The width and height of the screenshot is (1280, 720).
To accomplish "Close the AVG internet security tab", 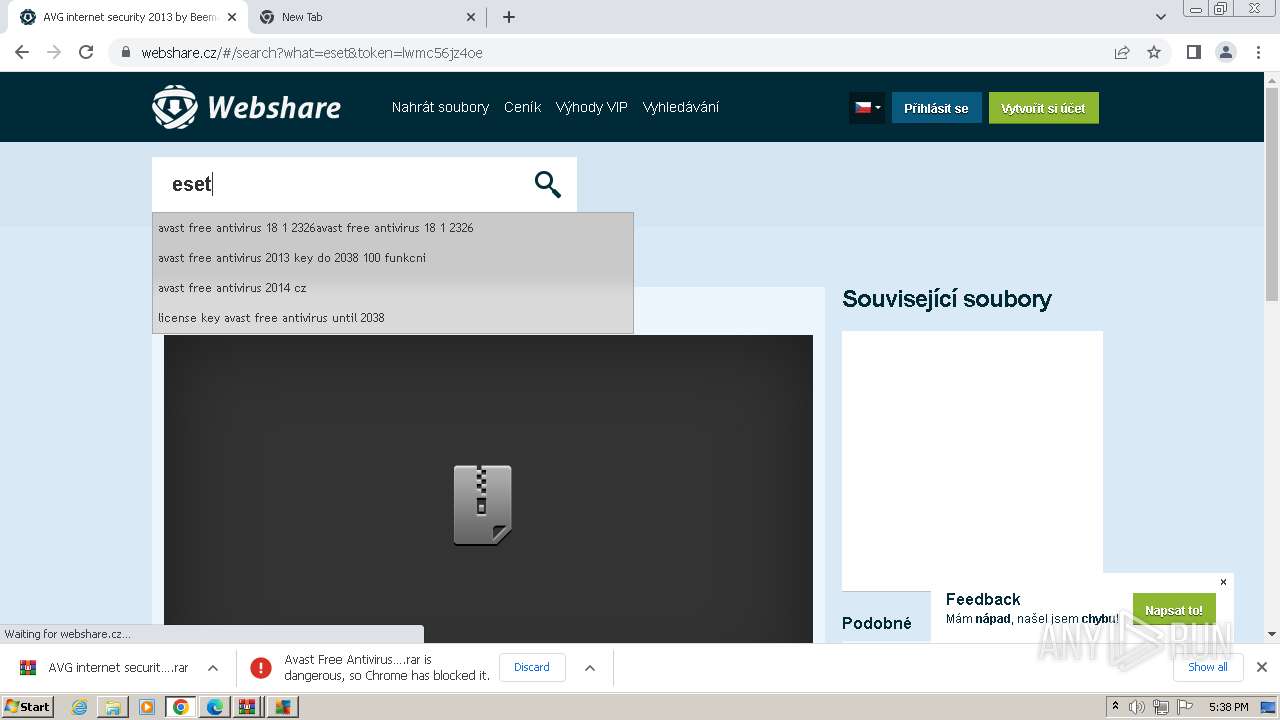I will click(x=232, y=17).
